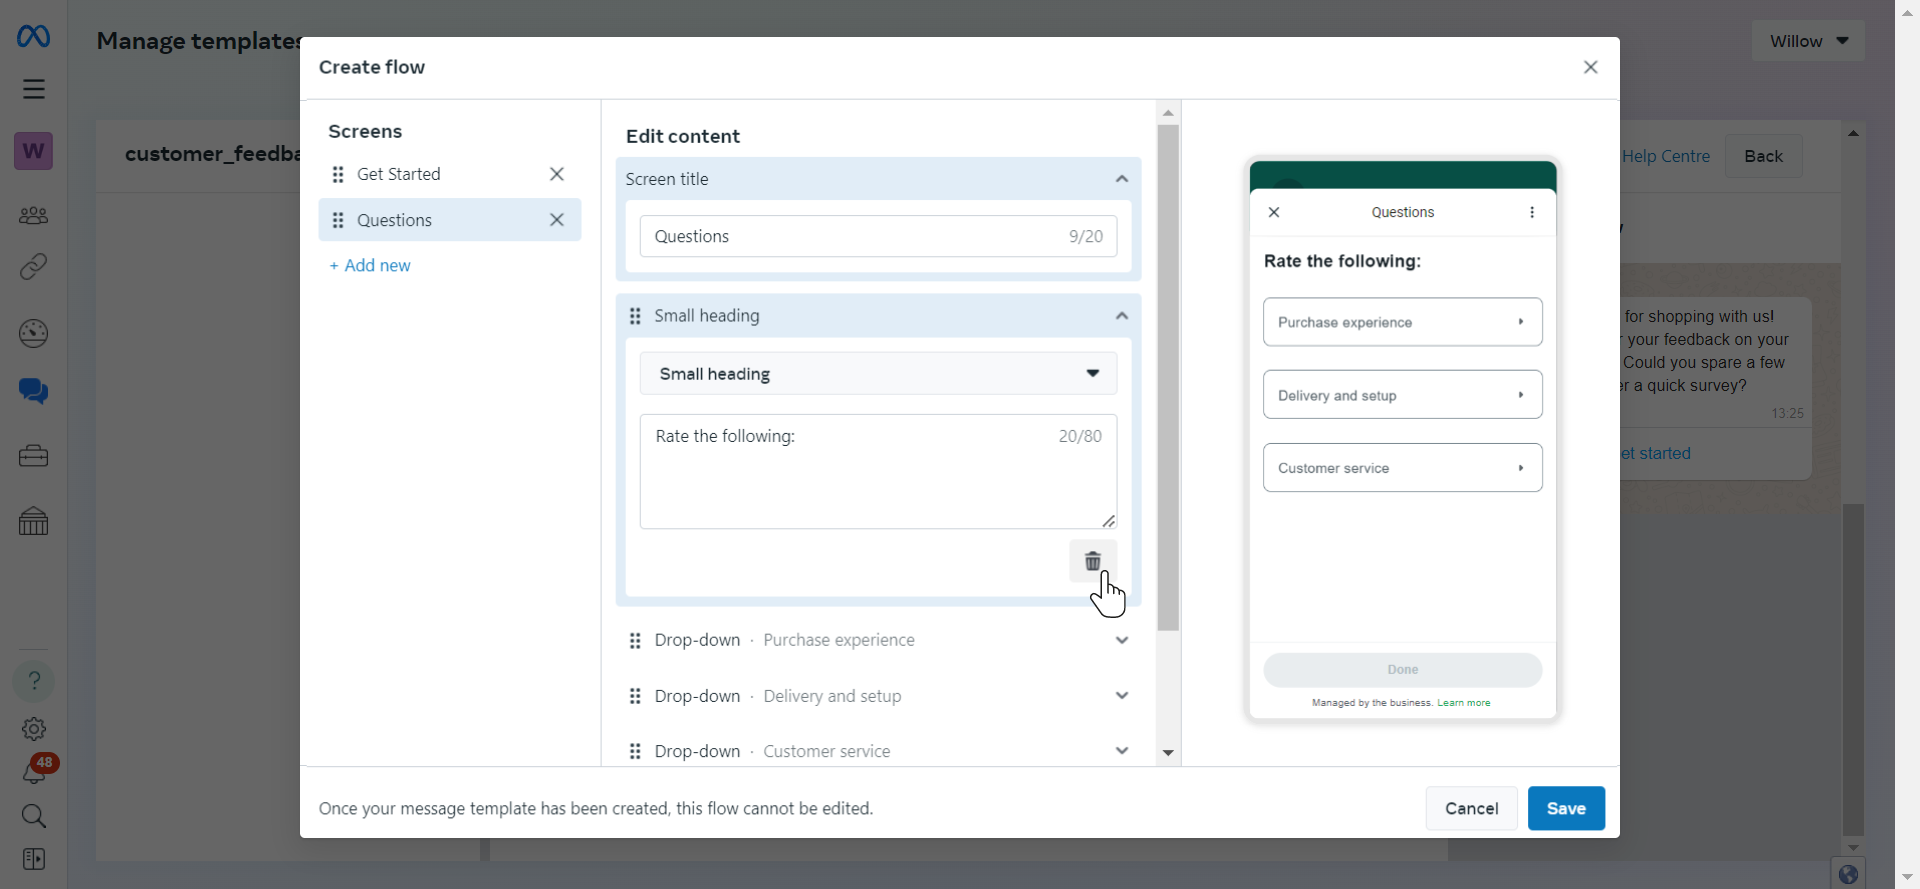Click the Edit content scrollbar thumb

[1168, 378]
